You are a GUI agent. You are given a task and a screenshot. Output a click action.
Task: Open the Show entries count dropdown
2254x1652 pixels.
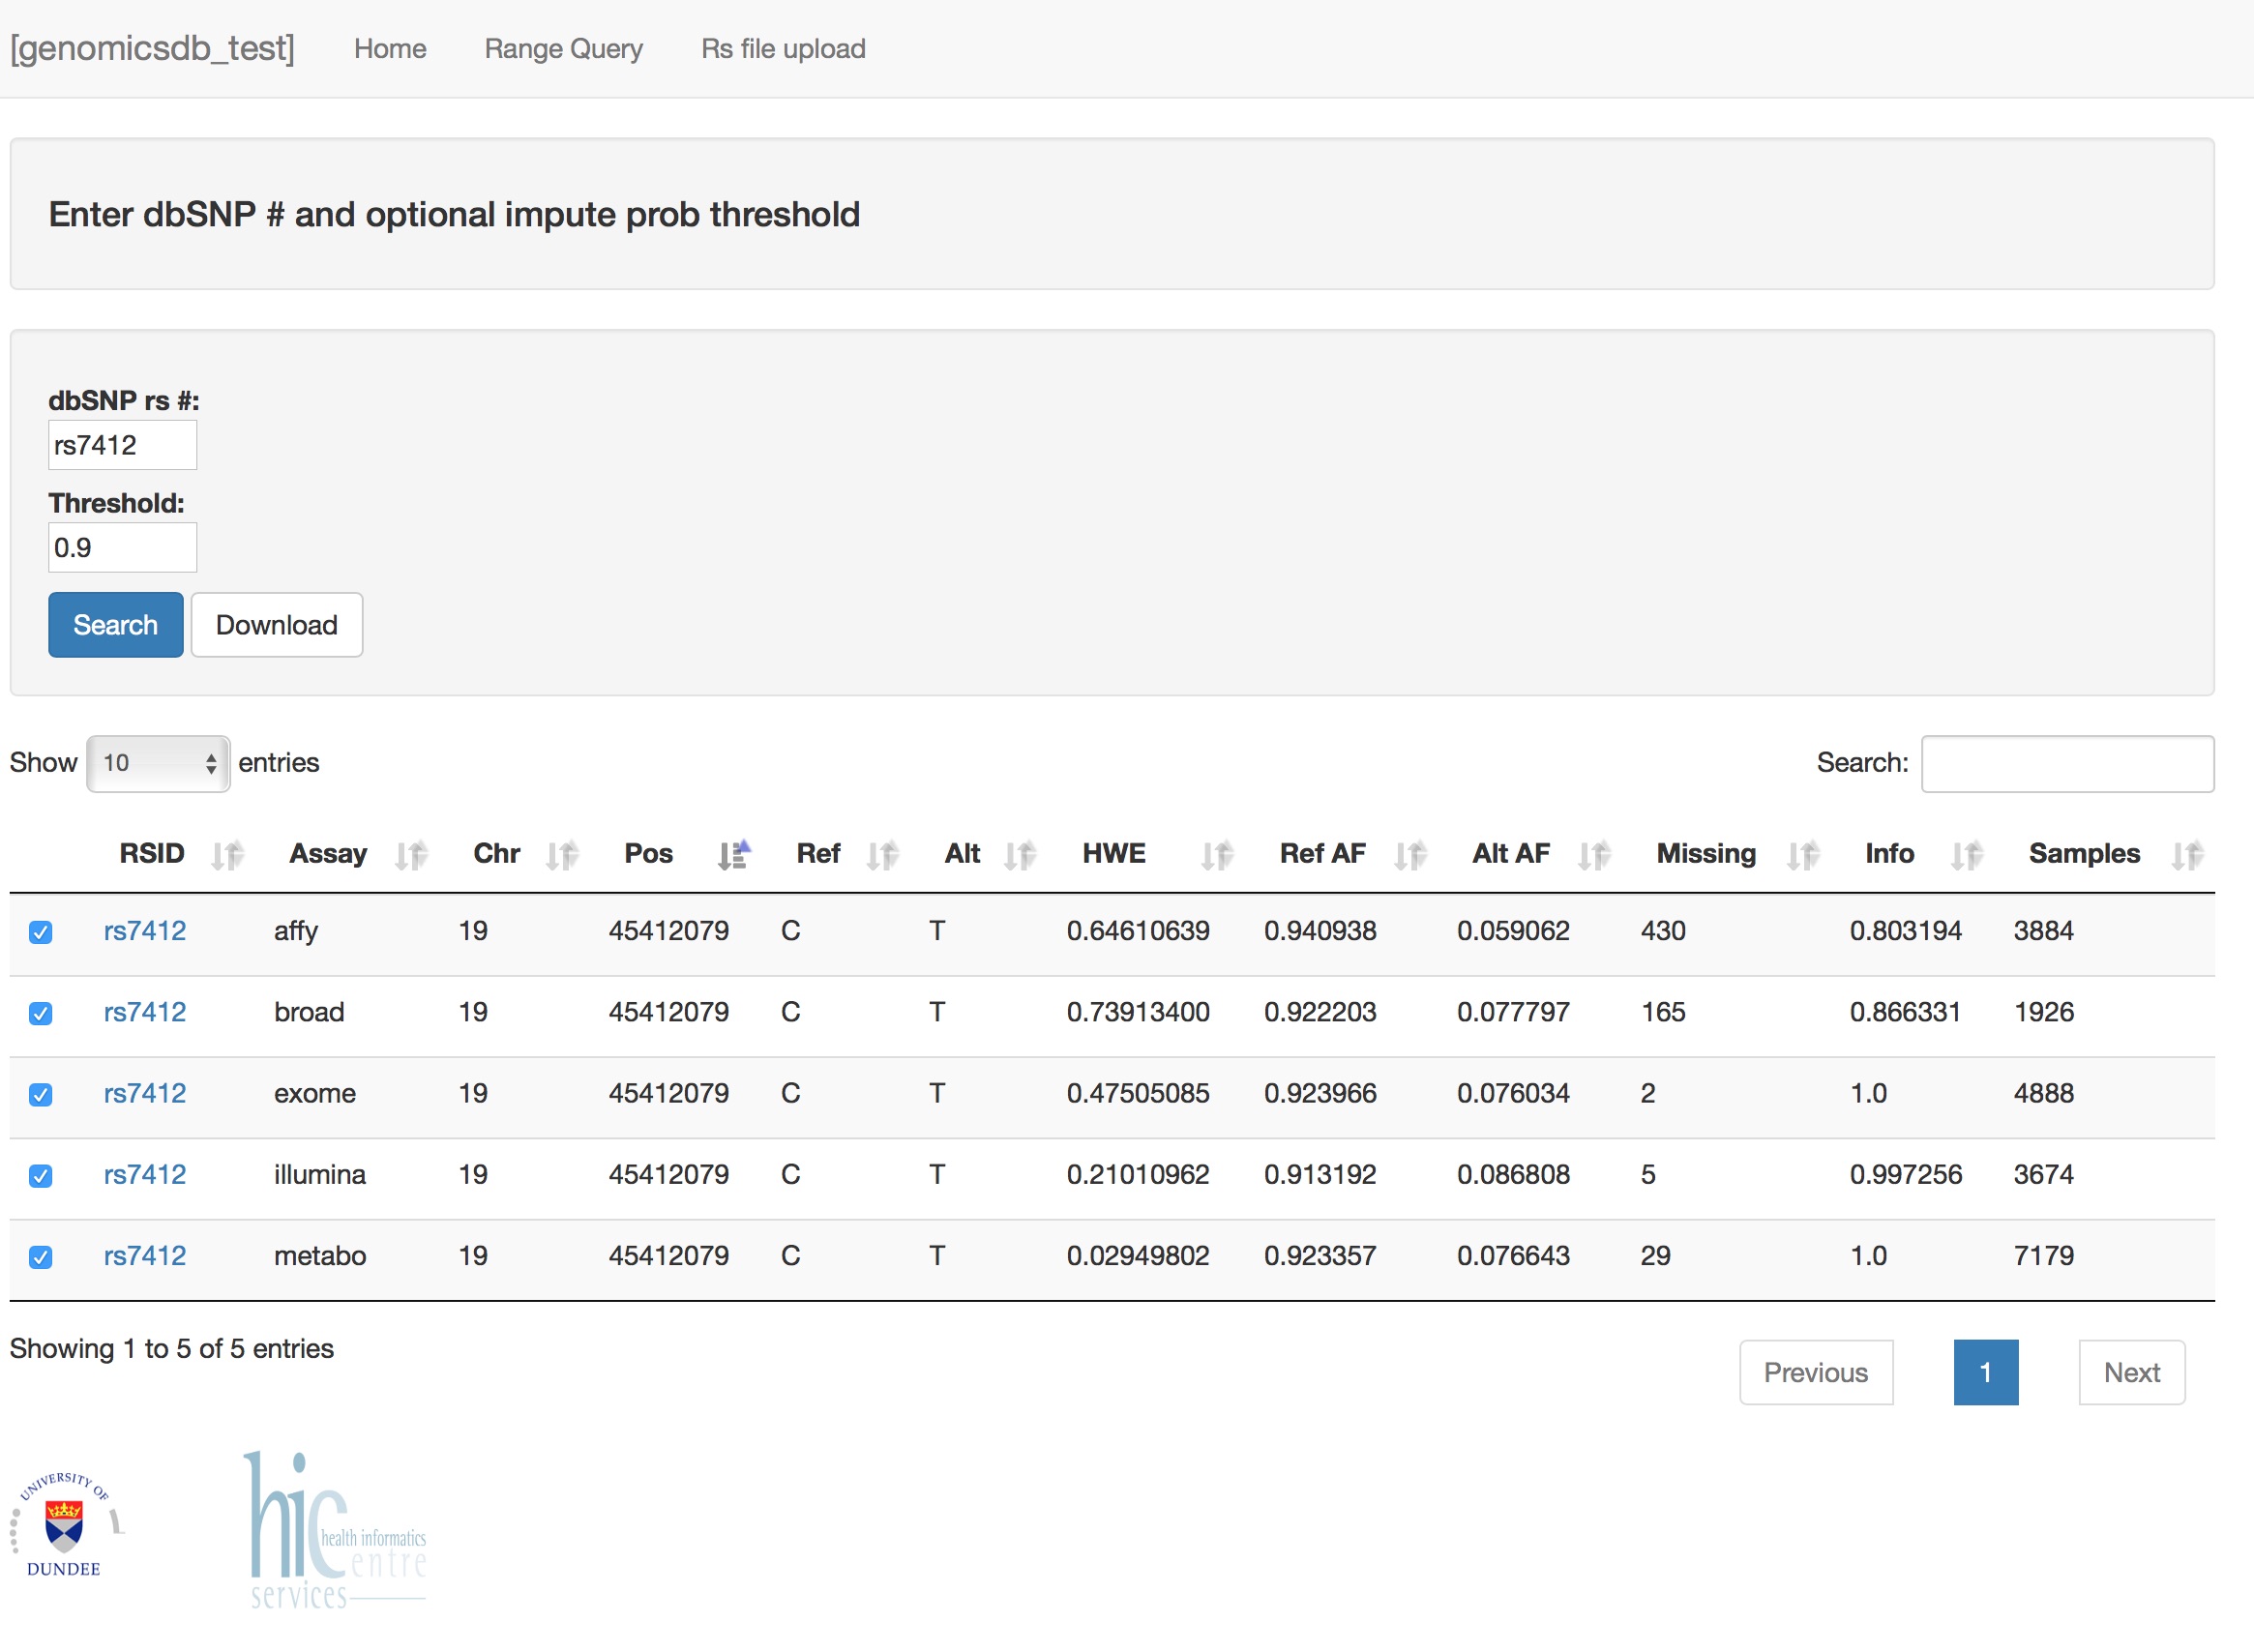tap(158, 764)
